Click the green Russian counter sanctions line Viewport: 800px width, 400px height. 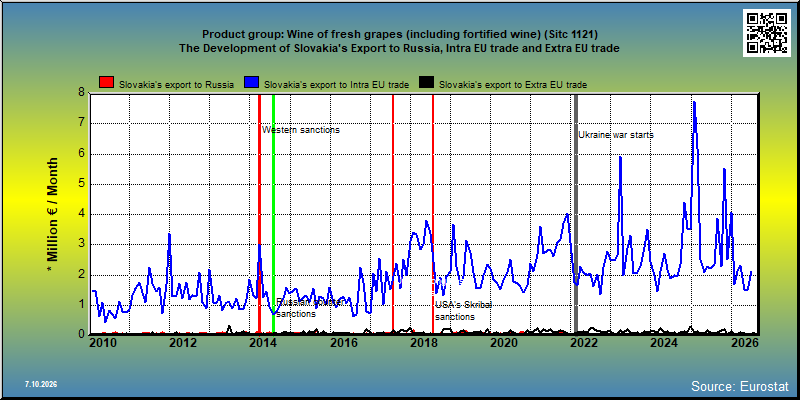(x=273, y=204)
